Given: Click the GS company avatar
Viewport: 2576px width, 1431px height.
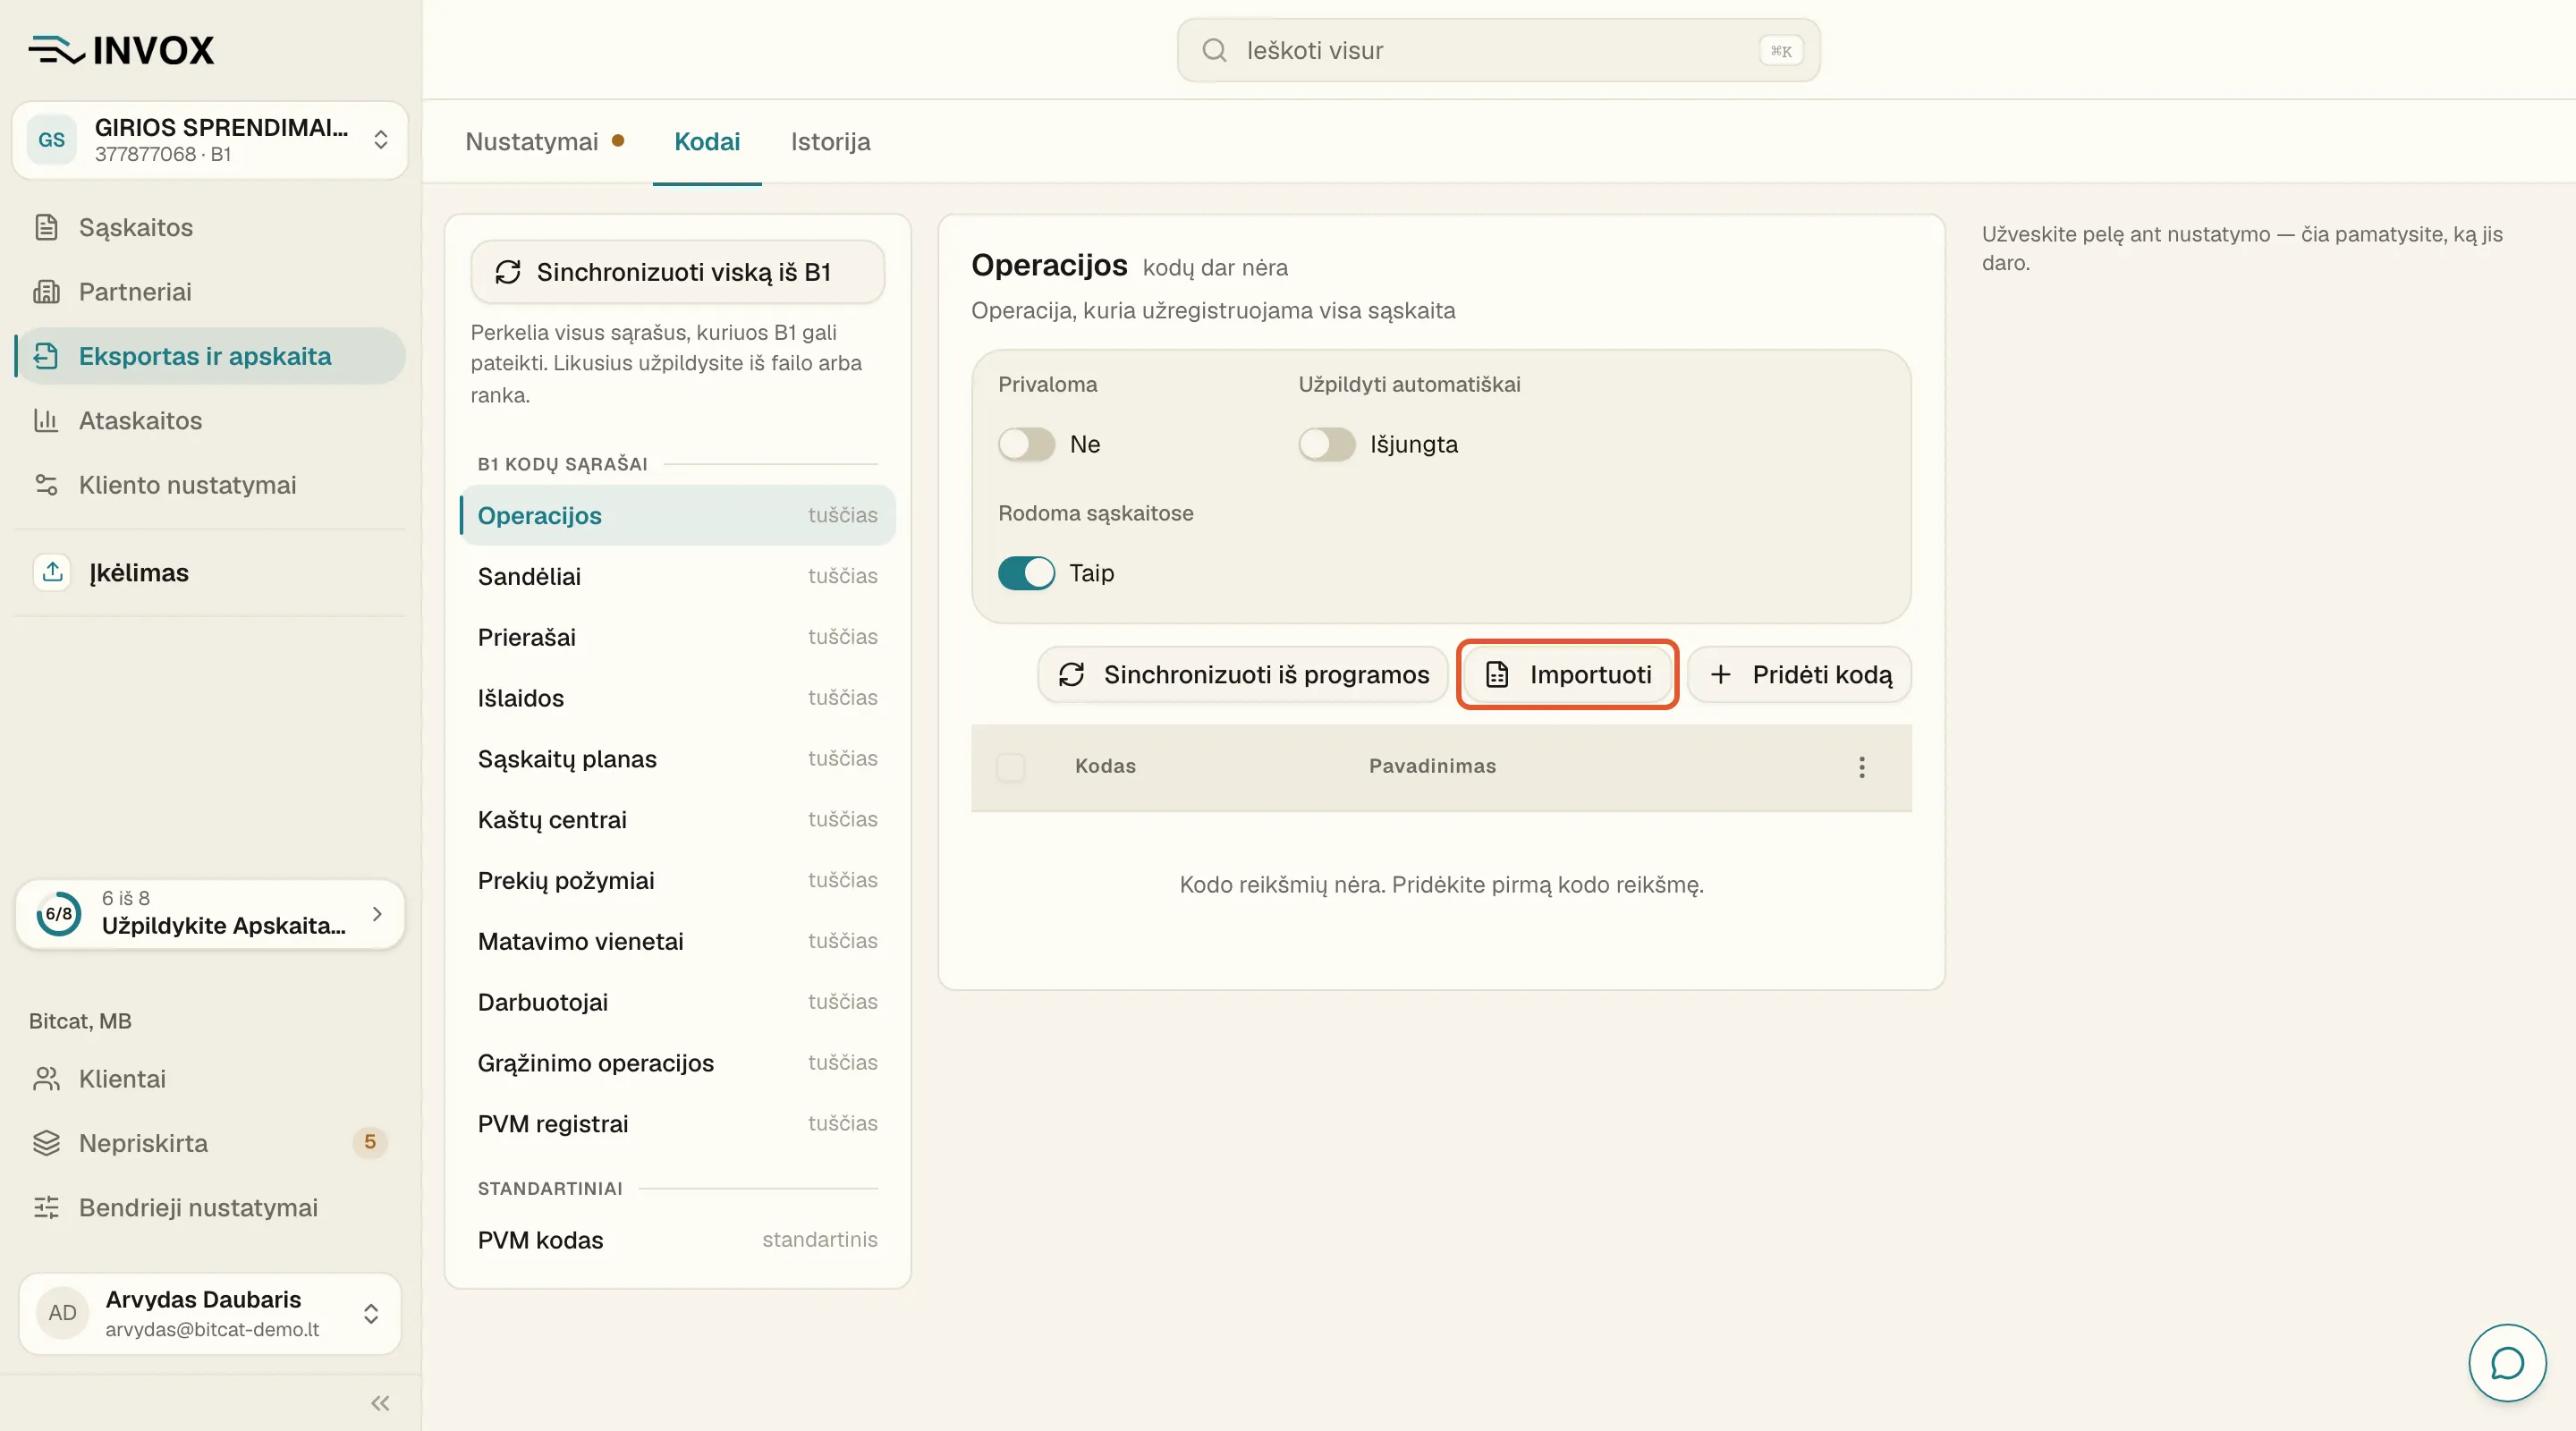Looking at the screenshot, I should (x=52, y=140).
